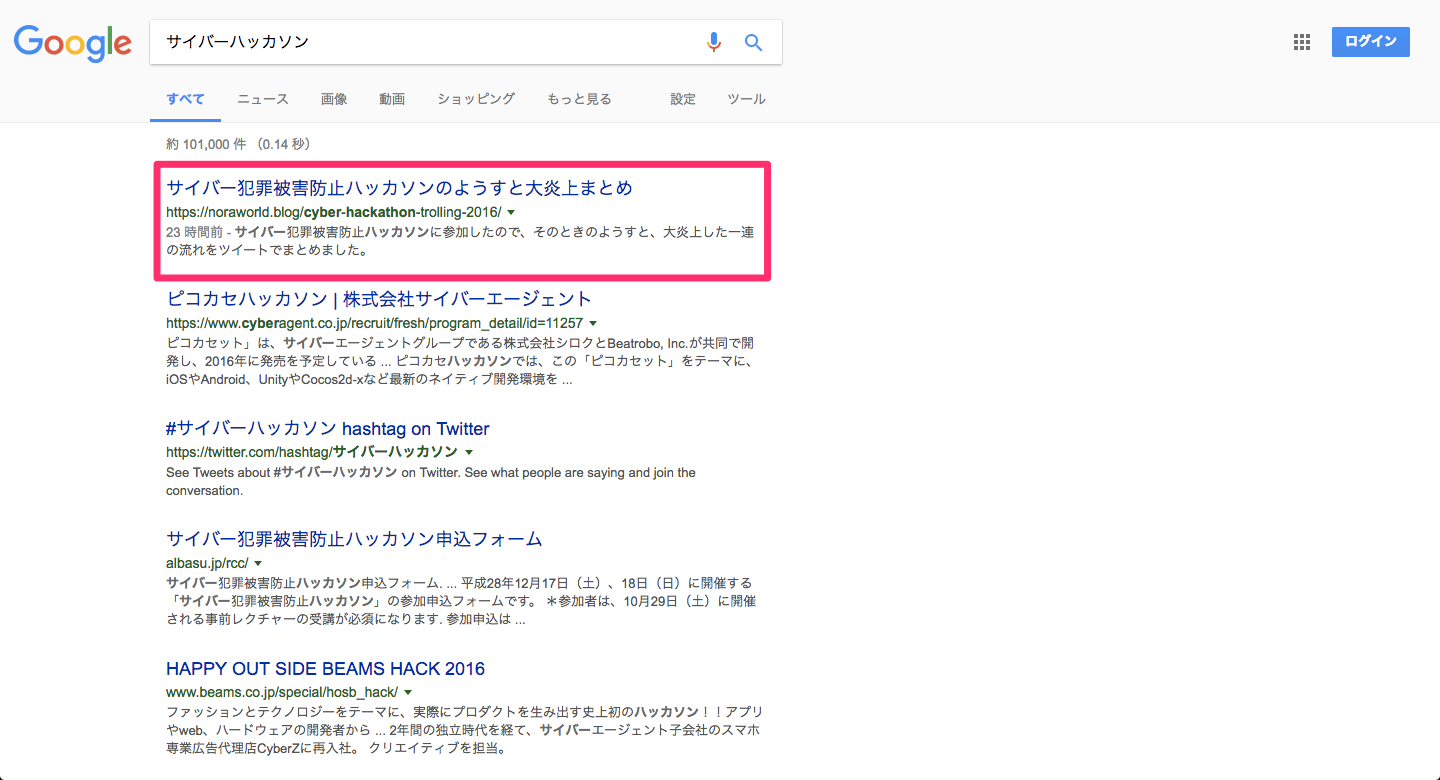This screenshot has height=780, width=1440.
Task: Expand arrow next to cyberagent.co.jp URL
Action: [593, 323]
